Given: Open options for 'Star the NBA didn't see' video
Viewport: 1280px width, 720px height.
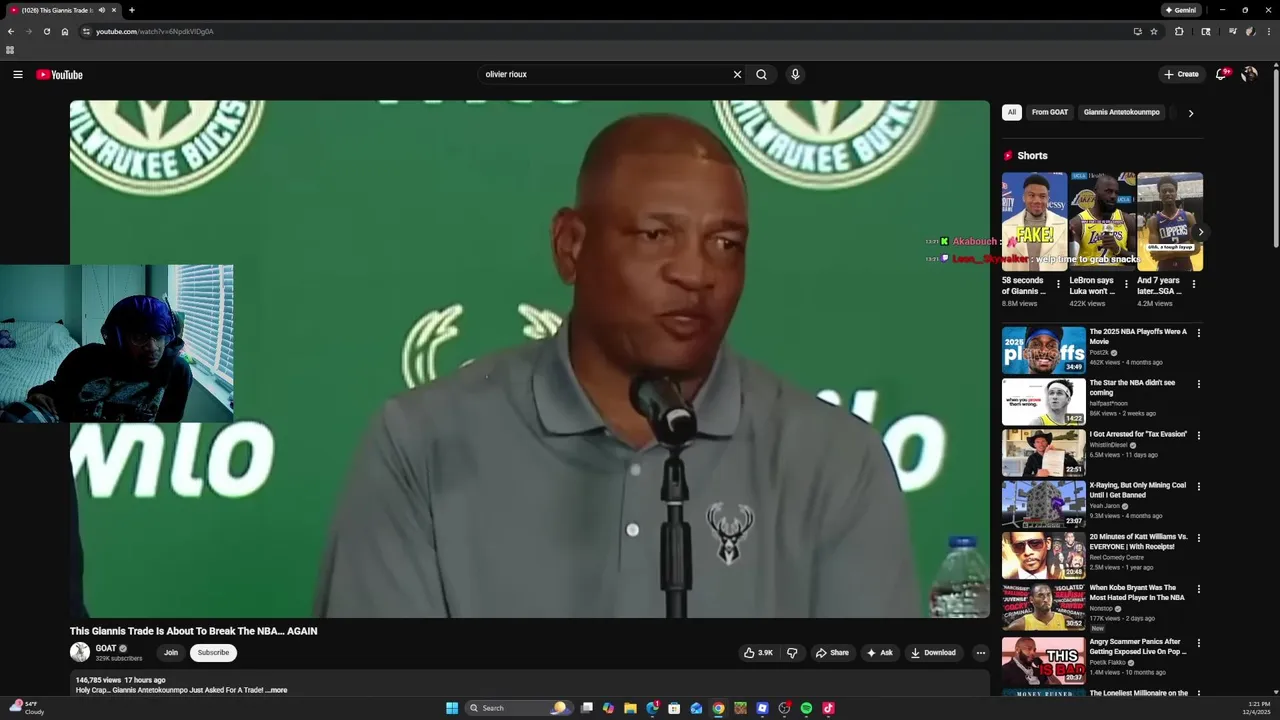Looking at the screenshot, I should coord(1199,384).
